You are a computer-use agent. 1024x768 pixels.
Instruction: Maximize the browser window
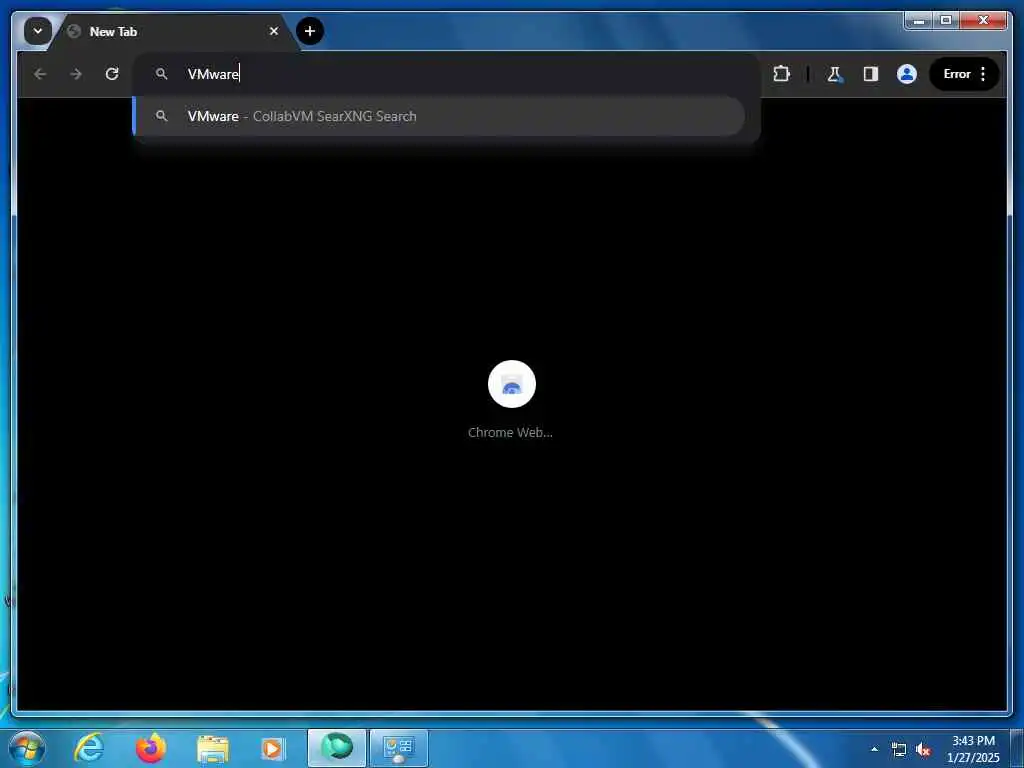click(946, 20)
